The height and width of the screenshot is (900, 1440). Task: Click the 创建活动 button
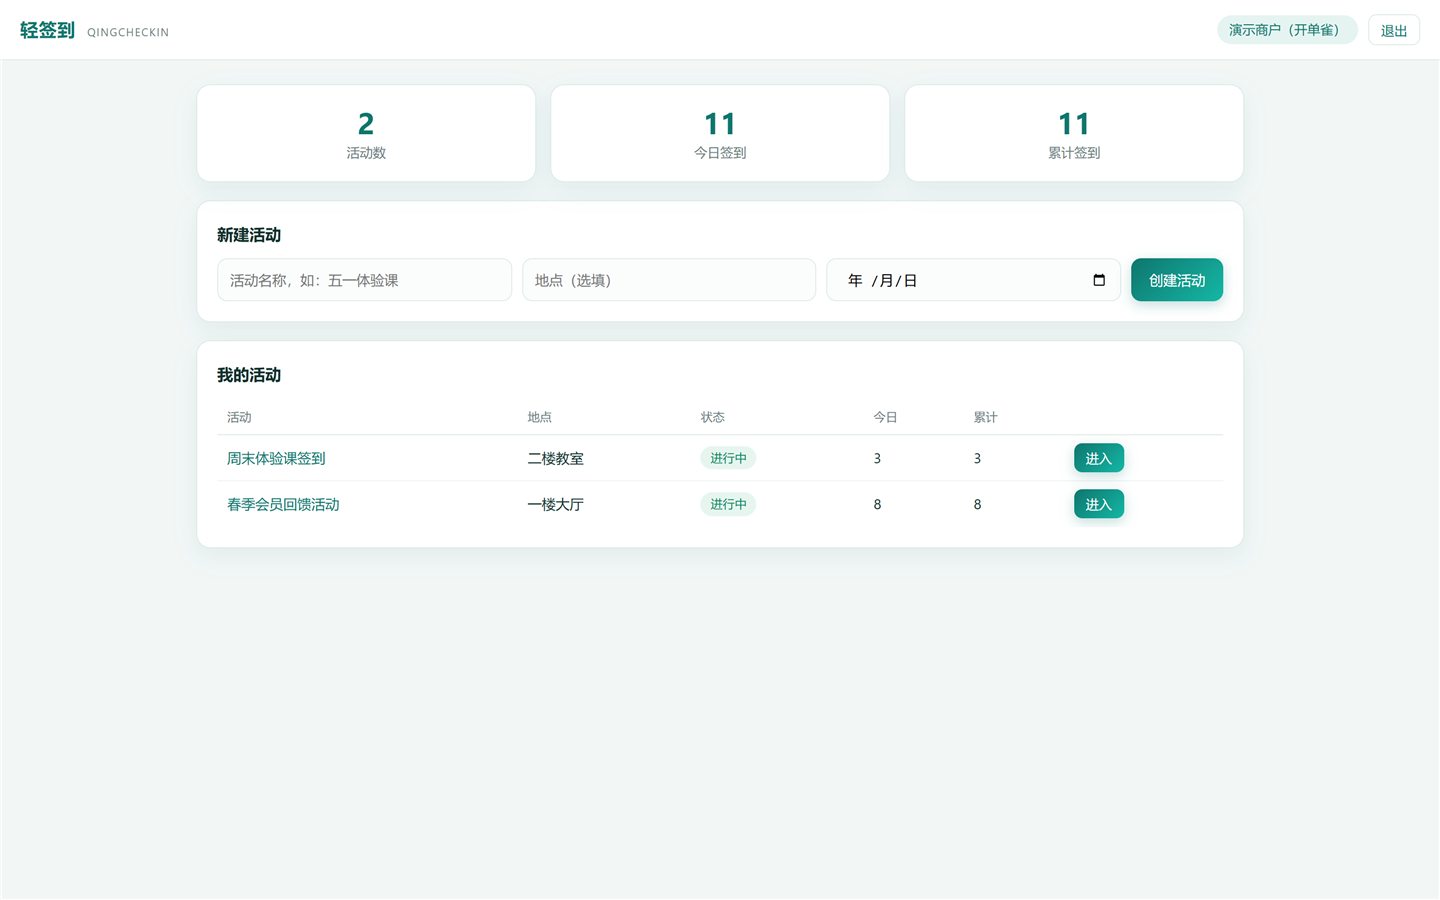coord(1177,280)
